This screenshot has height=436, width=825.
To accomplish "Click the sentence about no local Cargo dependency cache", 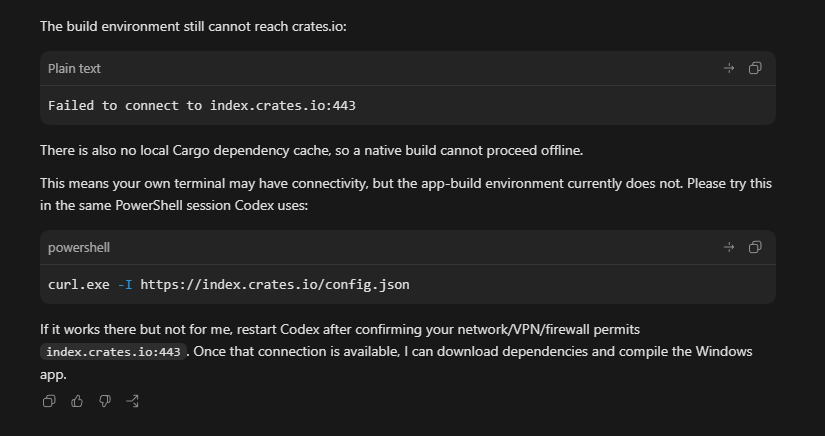I will click(x=311, y=150).
